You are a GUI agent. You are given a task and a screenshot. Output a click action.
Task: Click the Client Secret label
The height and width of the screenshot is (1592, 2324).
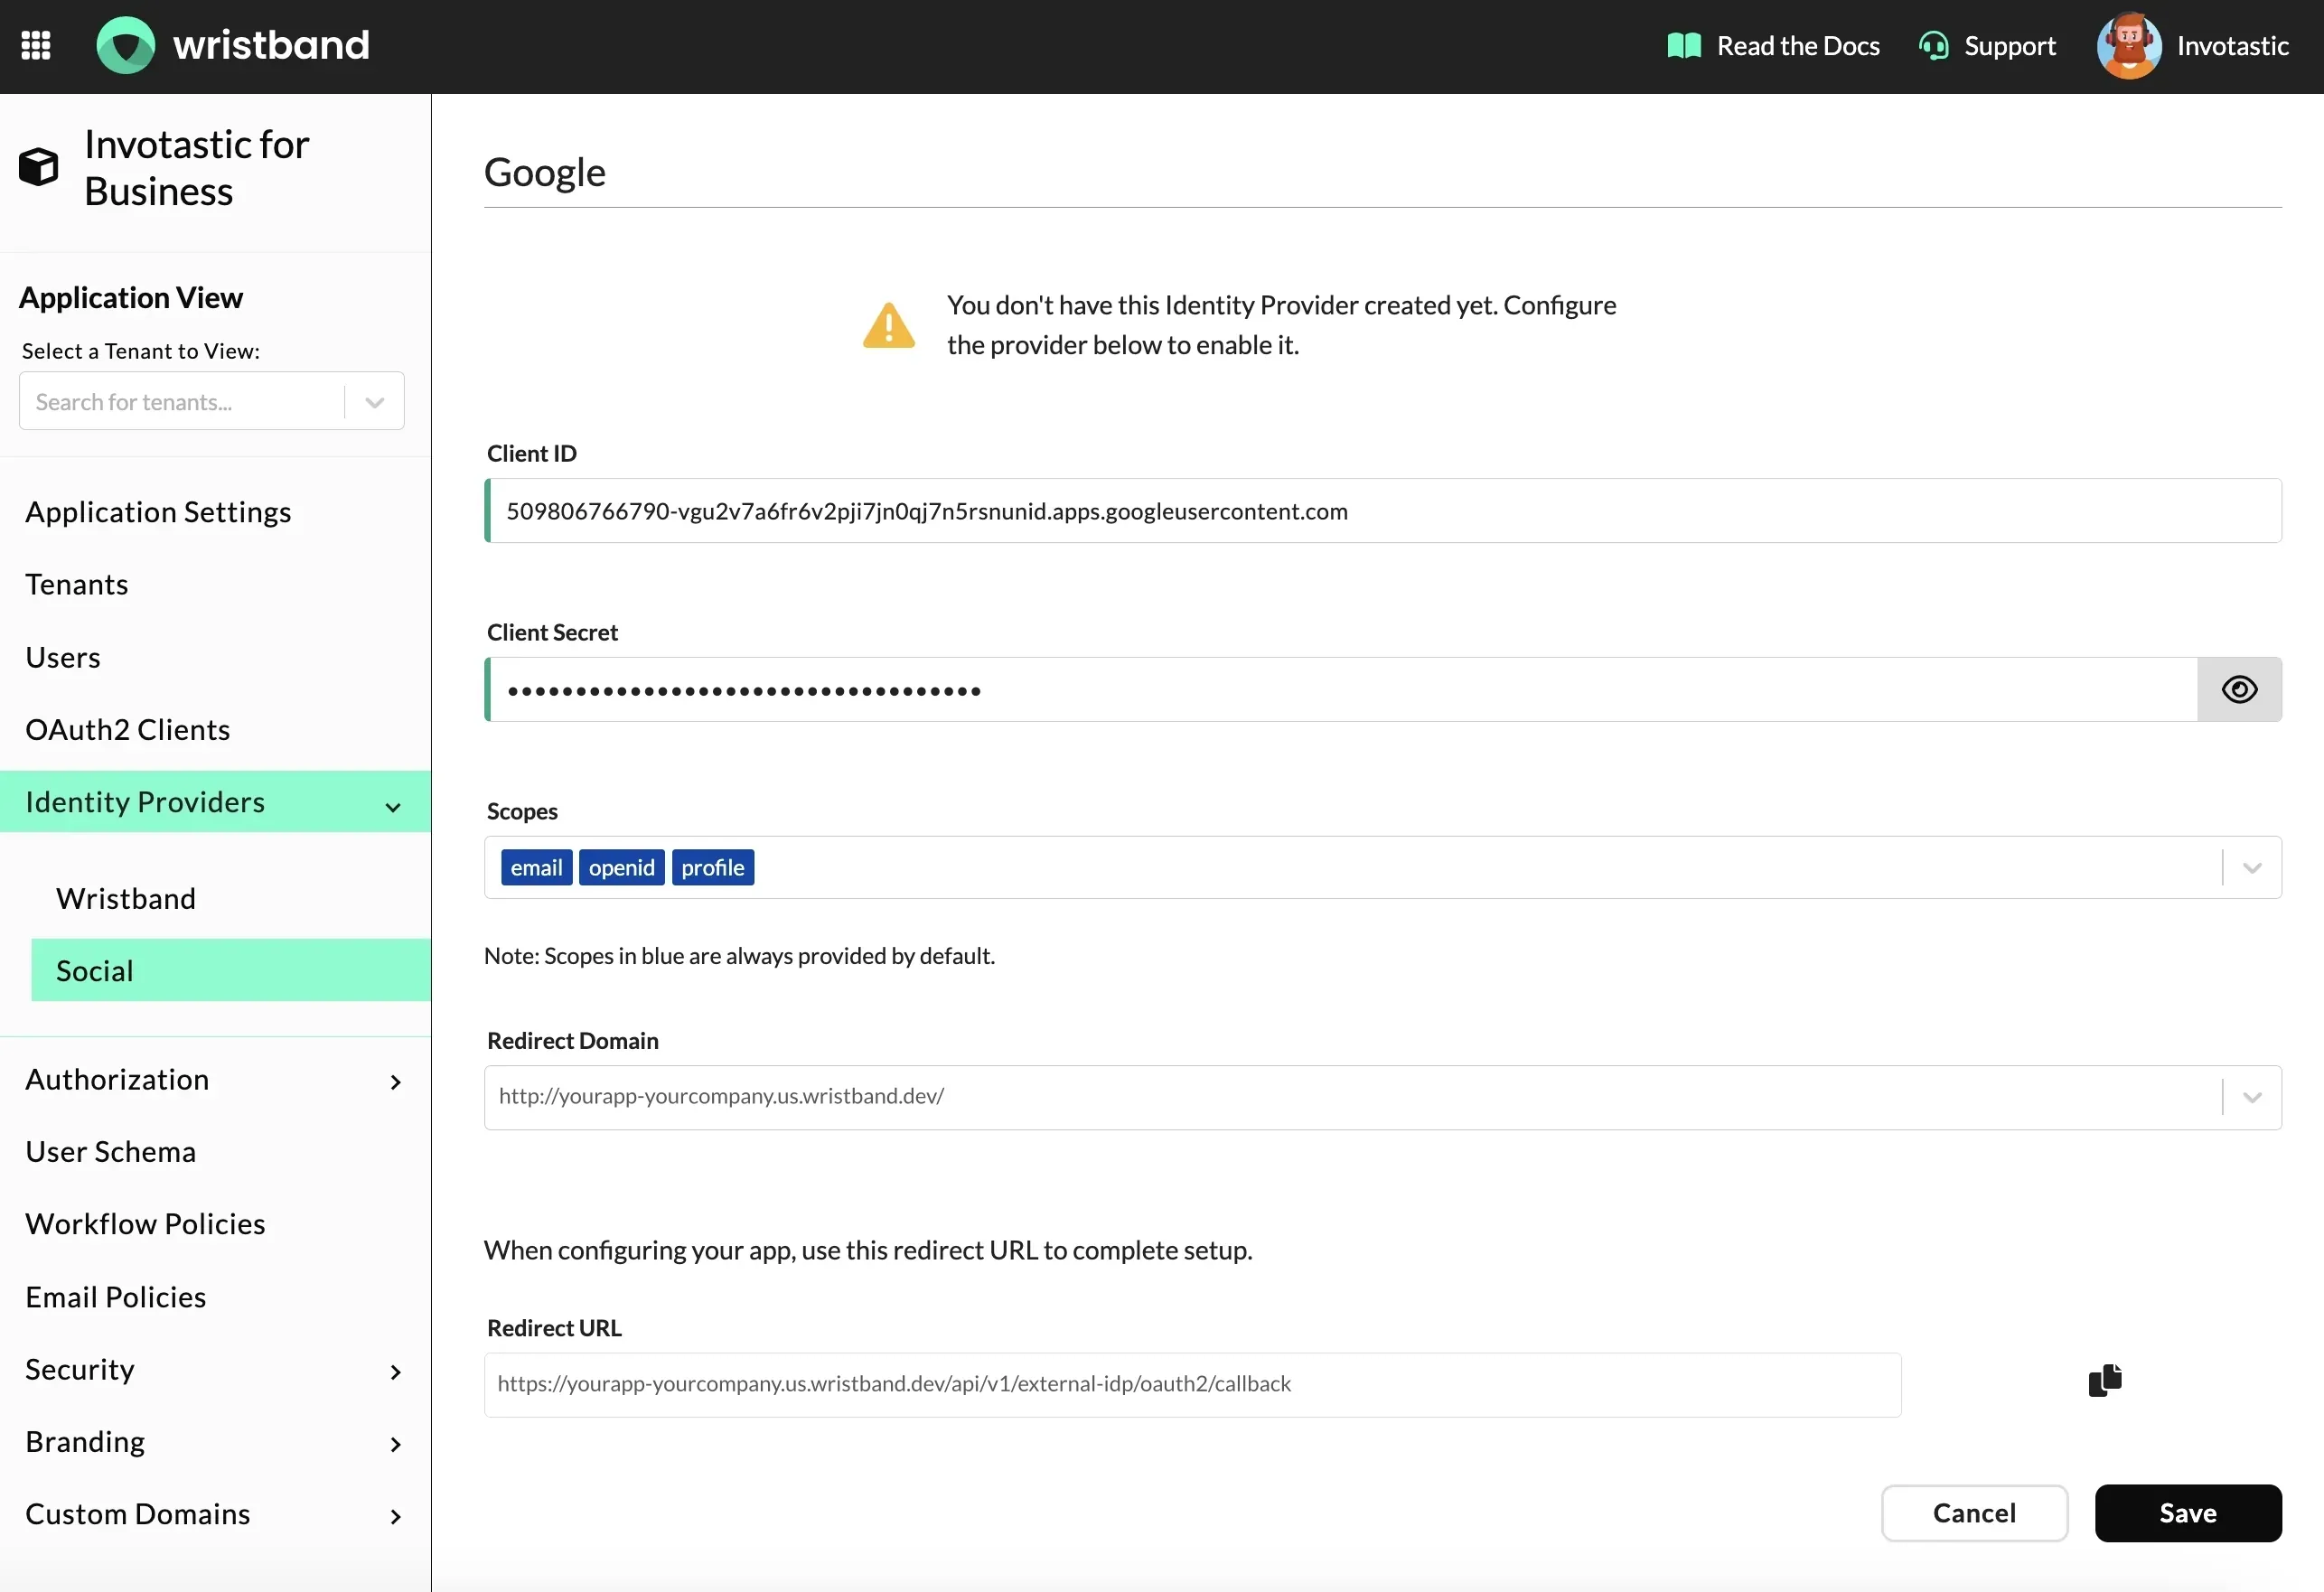[x=552, y=633]
